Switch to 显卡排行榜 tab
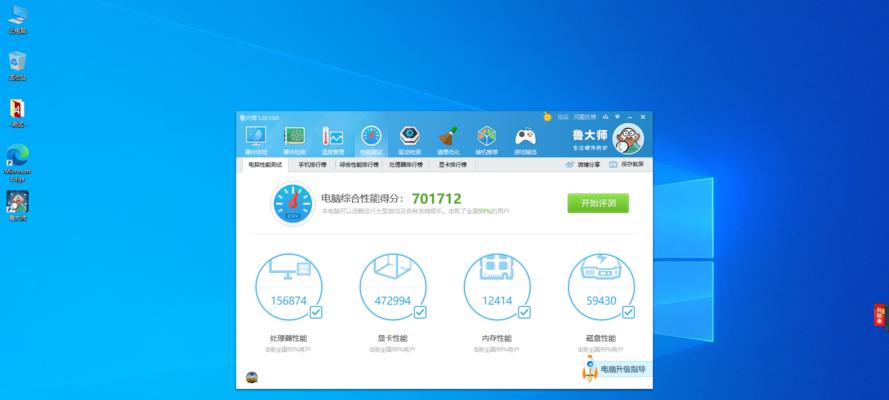Screen dimensions: 889x400 point(452,165)
